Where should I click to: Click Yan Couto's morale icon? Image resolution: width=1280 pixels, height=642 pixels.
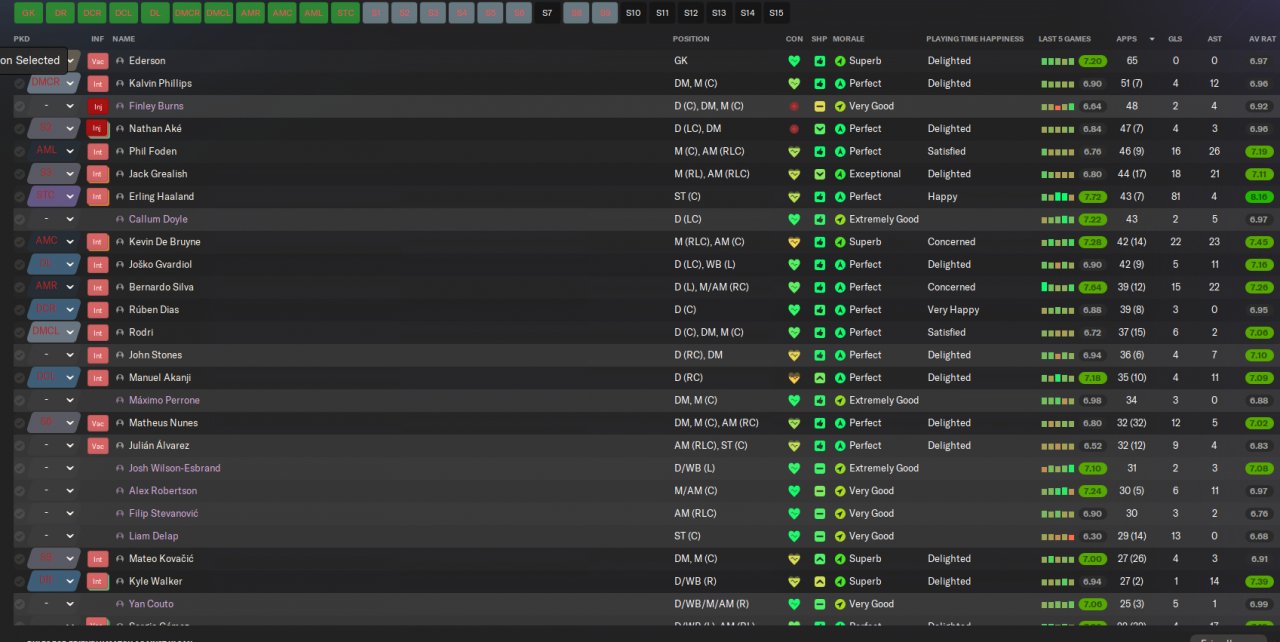[x=840, y=604]
